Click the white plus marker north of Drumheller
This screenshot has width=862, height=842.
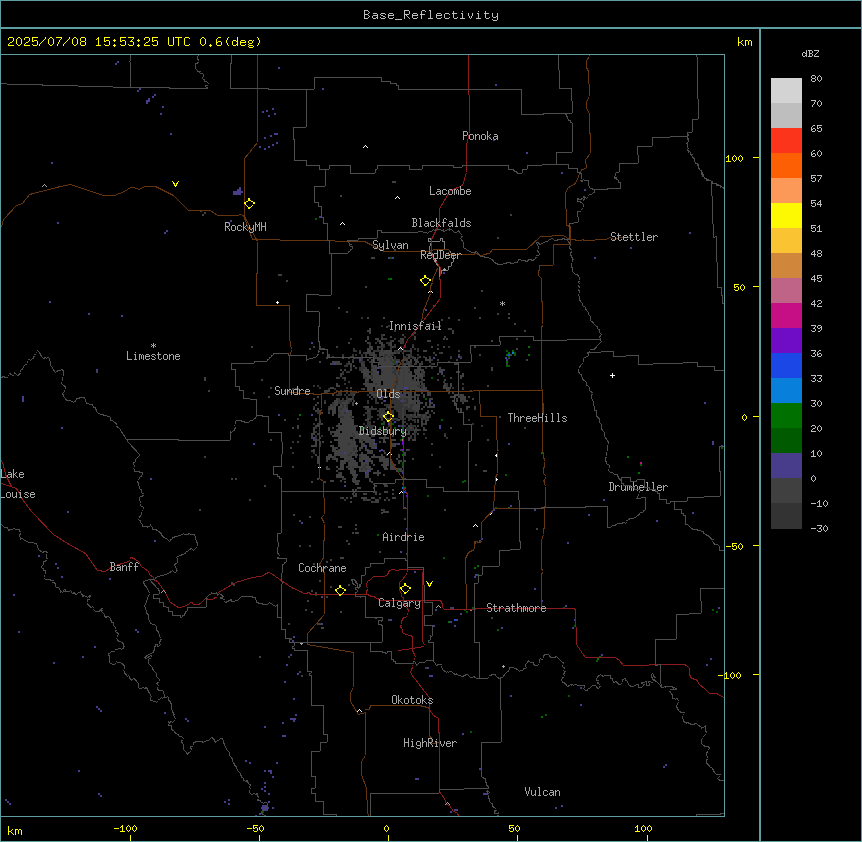tap(612, 375)
